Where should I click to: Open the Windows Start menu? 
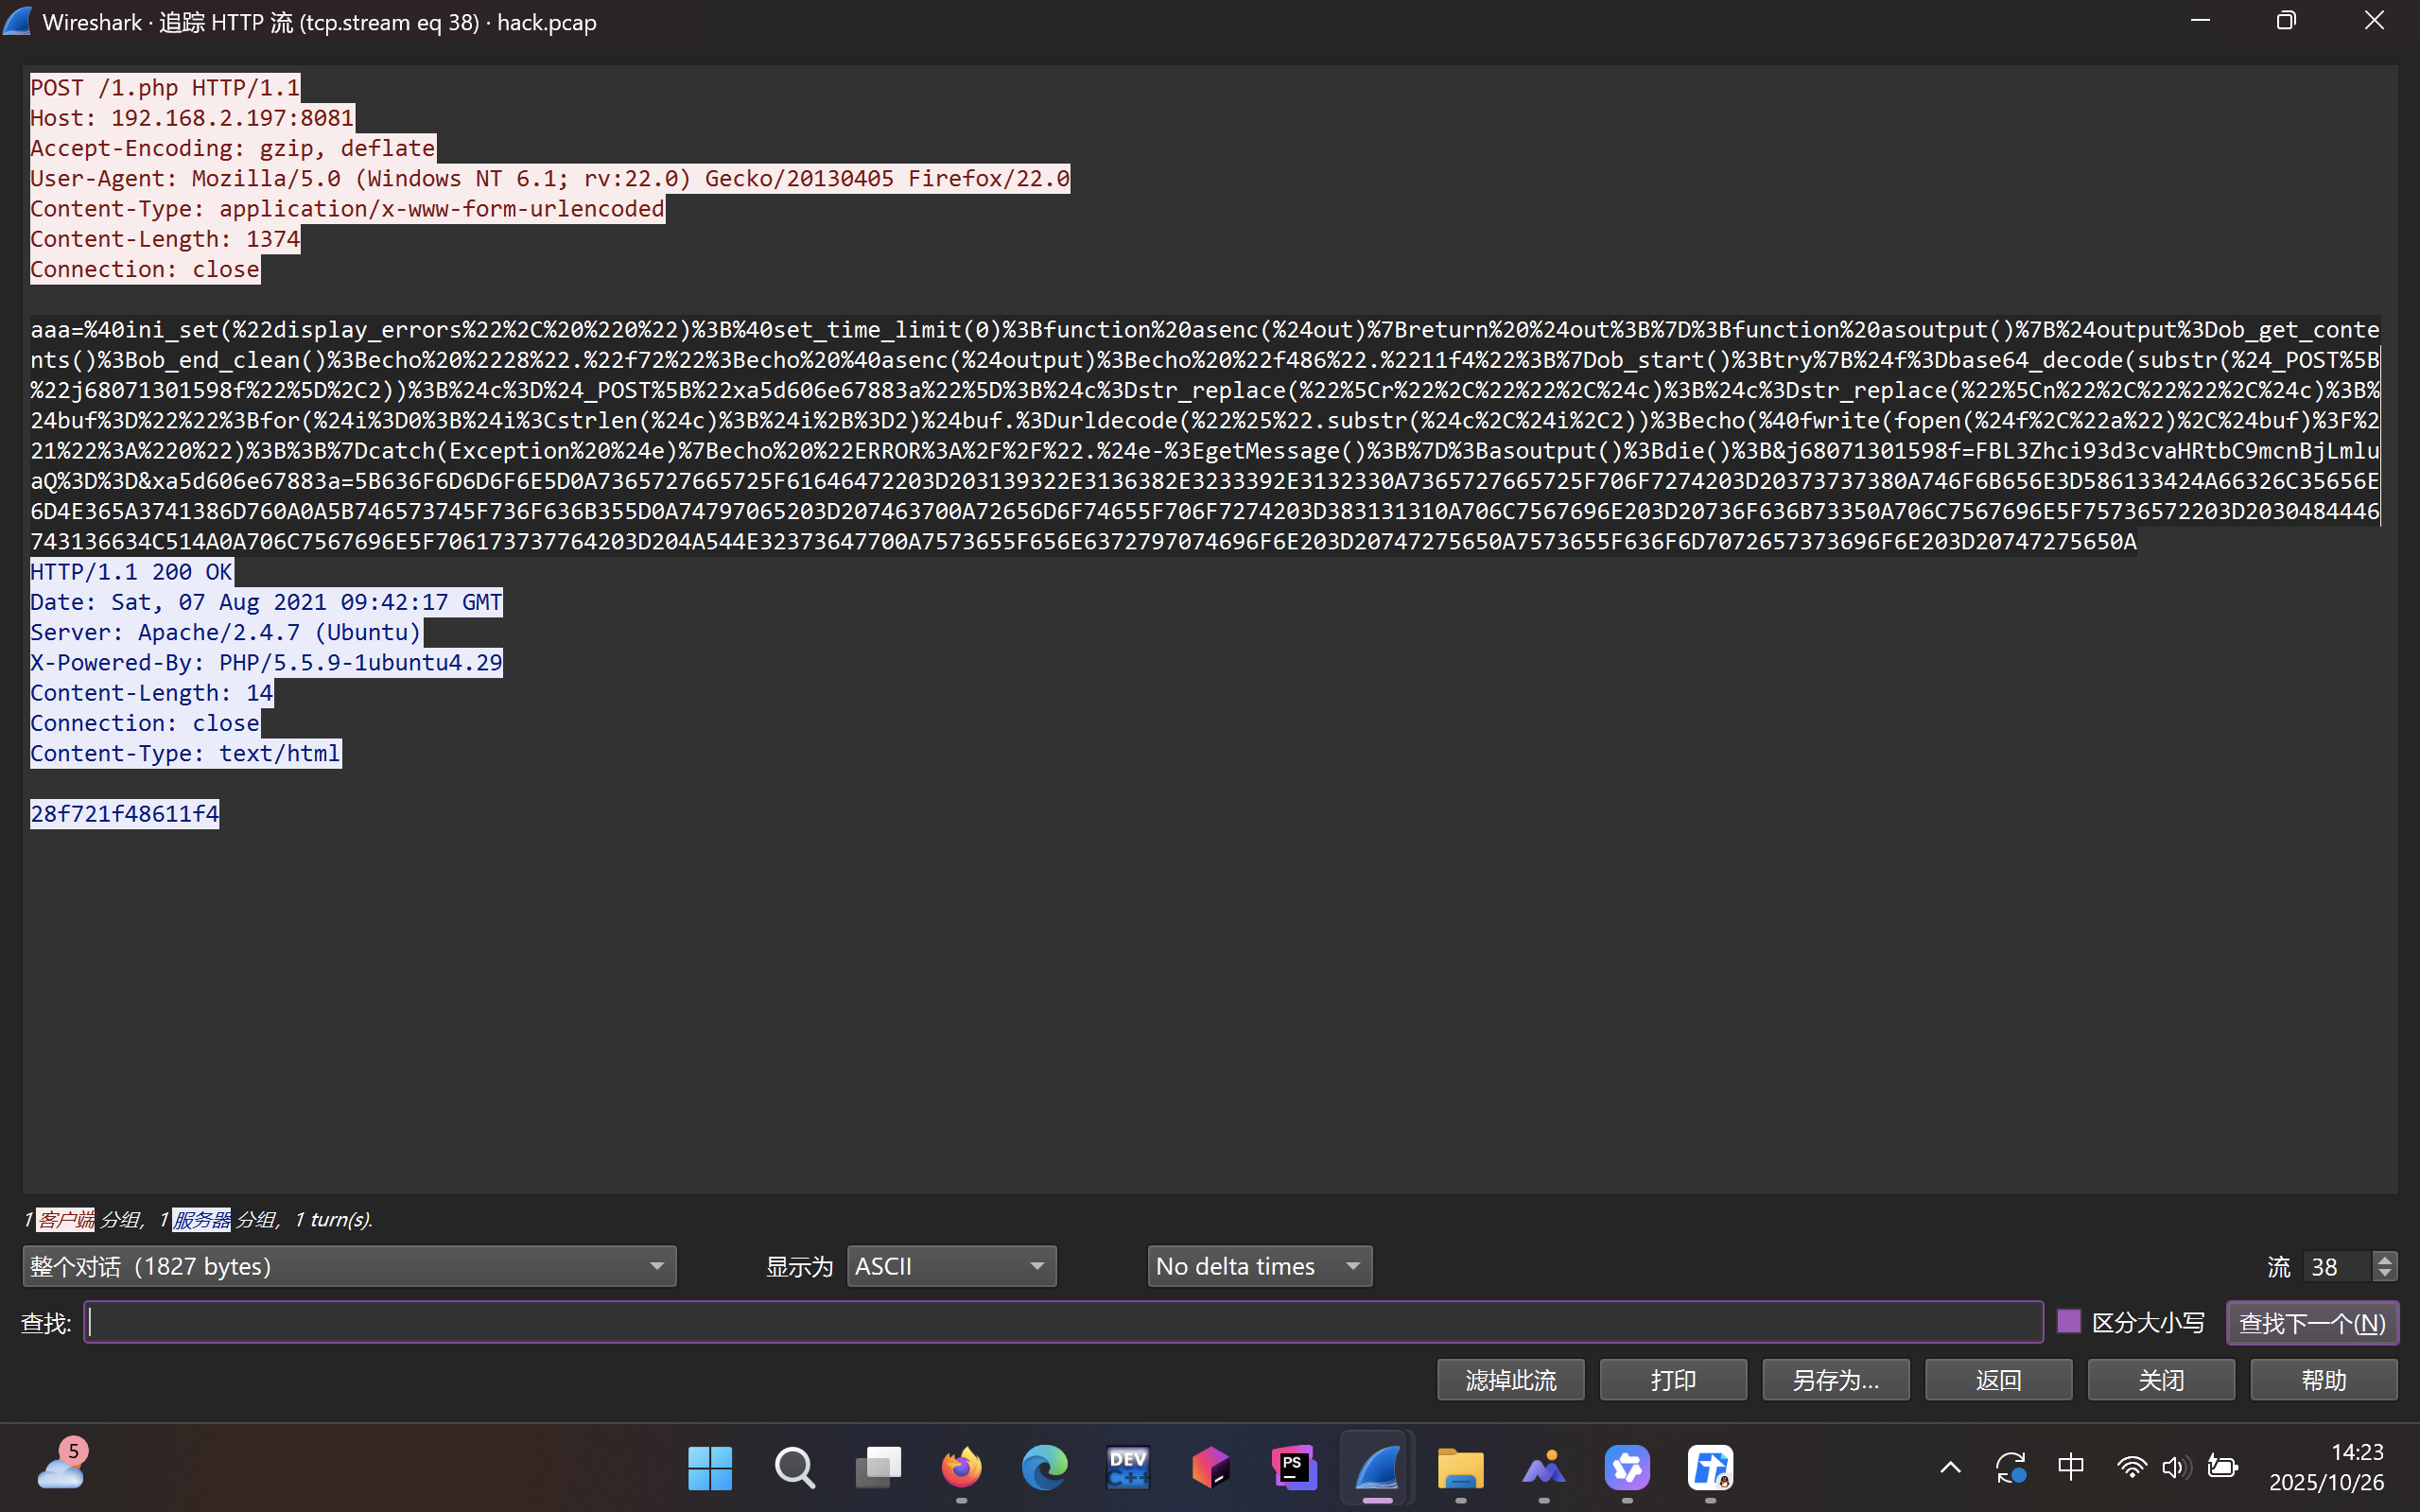coord(710,1467)
